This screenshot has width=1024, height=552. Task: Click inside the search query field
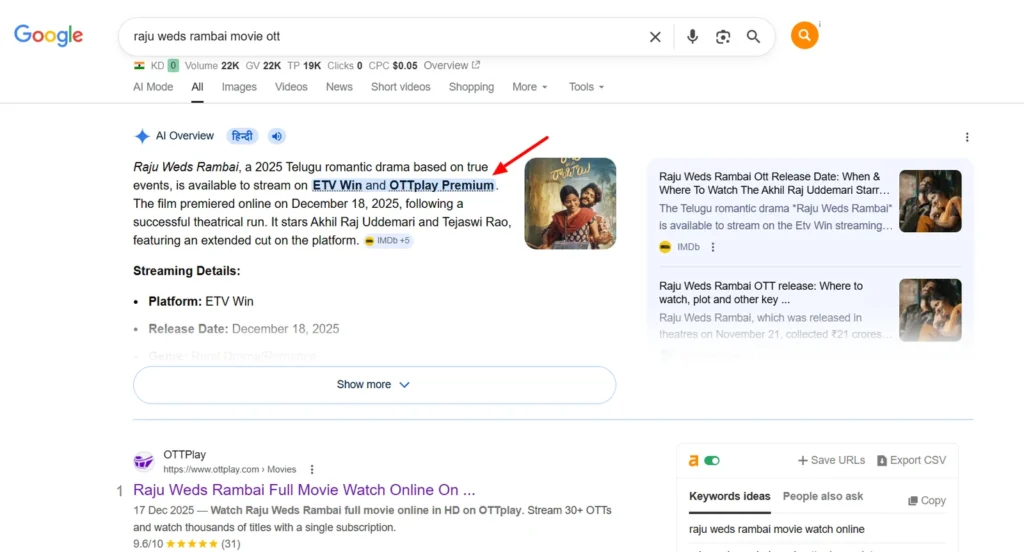[385, 37]
